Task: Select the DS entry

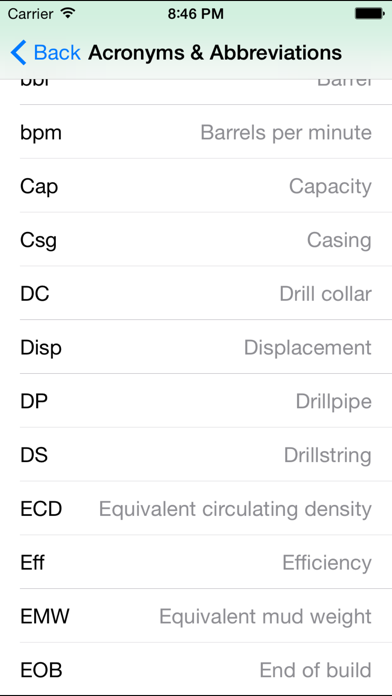Action: [x=196, y=455]
